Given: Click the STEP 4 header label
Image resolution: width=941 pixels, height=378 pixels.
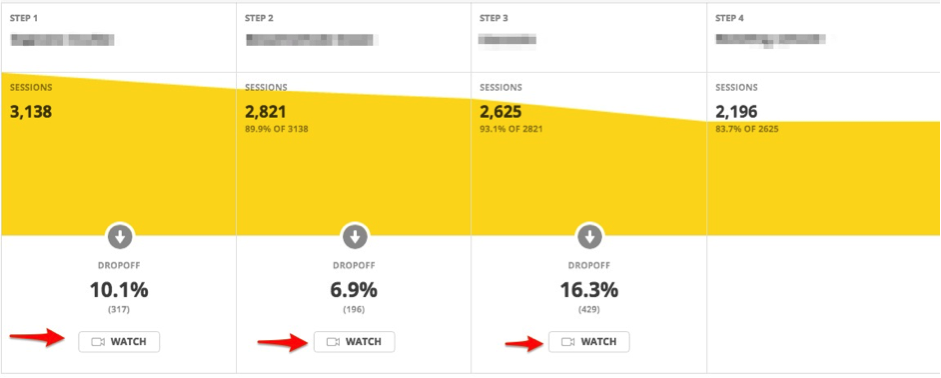Looking at the screenshot, I should click(x=730, y=19).
